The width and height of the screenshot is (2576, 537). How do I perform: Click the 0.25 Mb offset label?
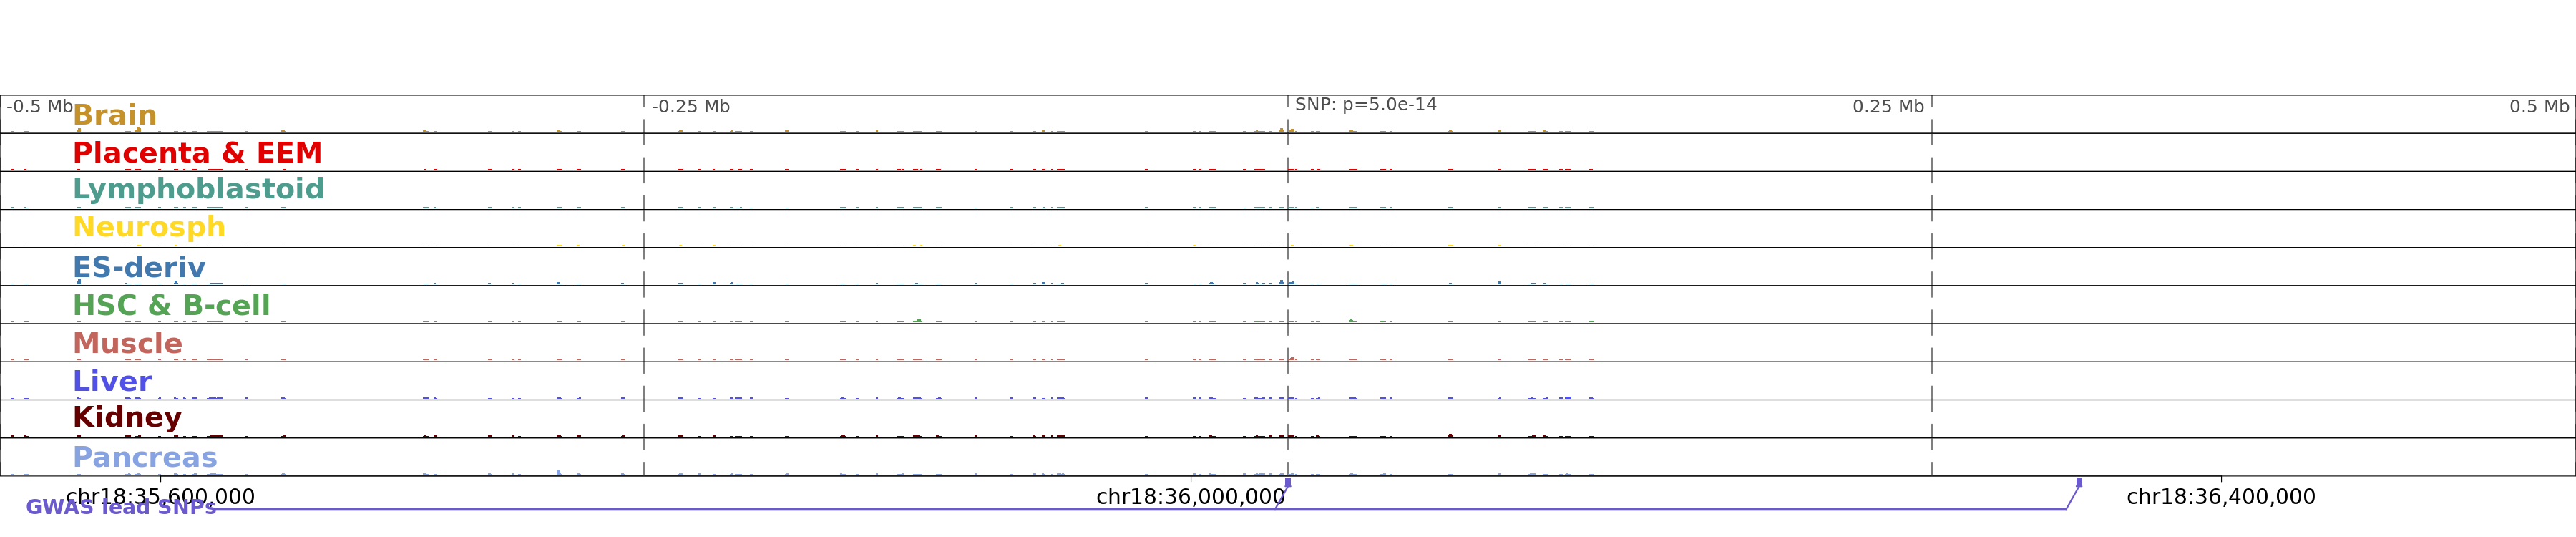[1887, 107]
